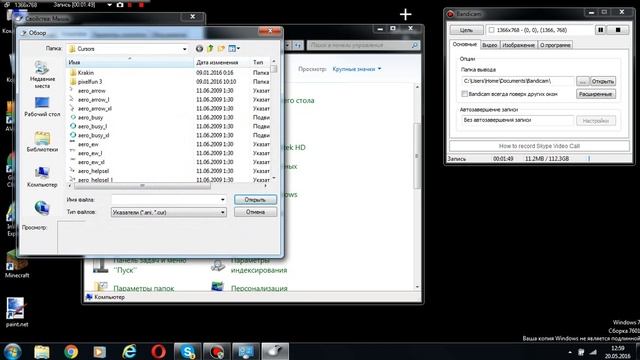Expand the Имя файла dropdown arrow

222,200
